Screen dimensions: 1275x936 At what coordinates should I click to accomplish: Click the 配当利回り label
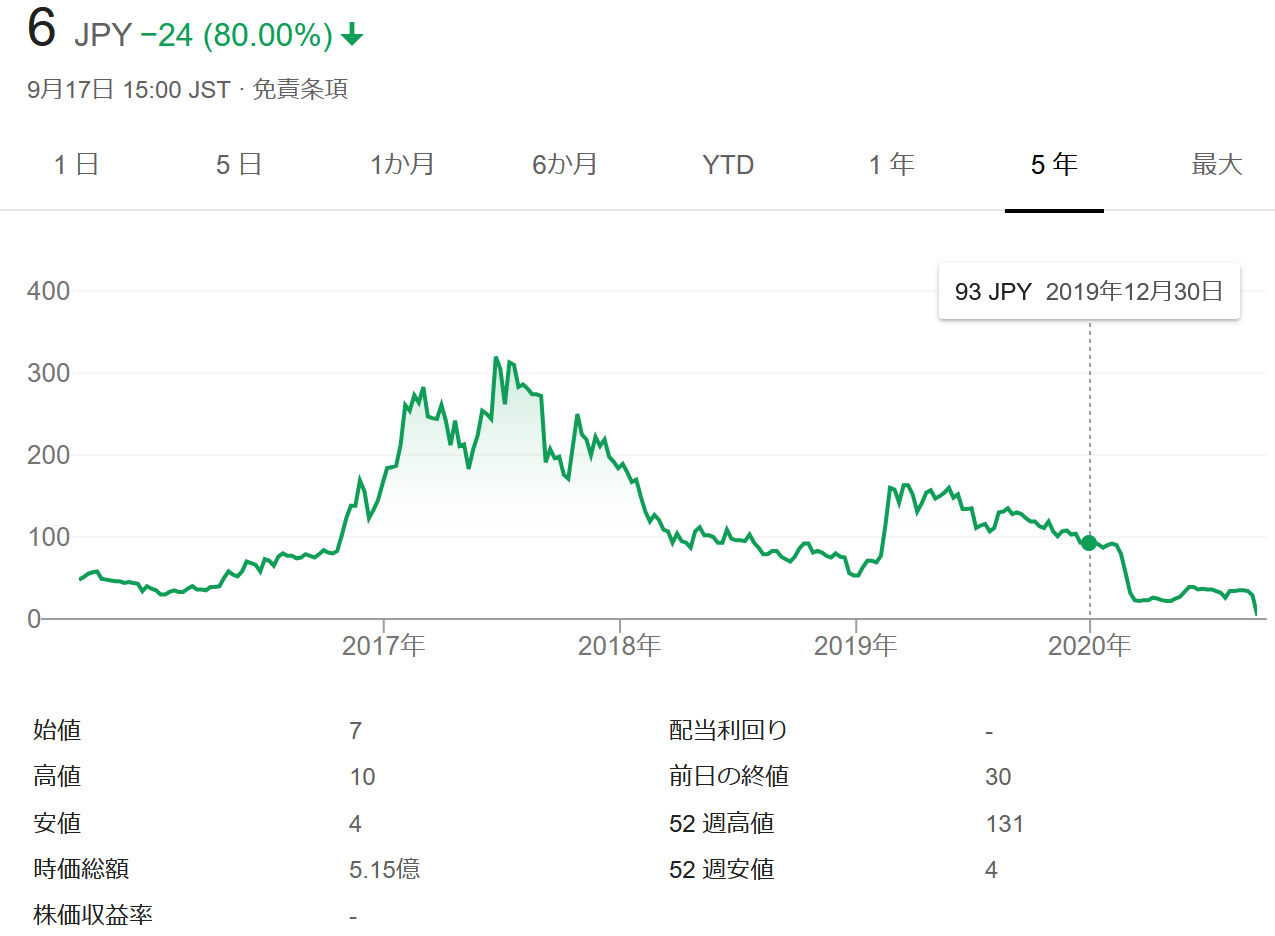click(729, 730)
